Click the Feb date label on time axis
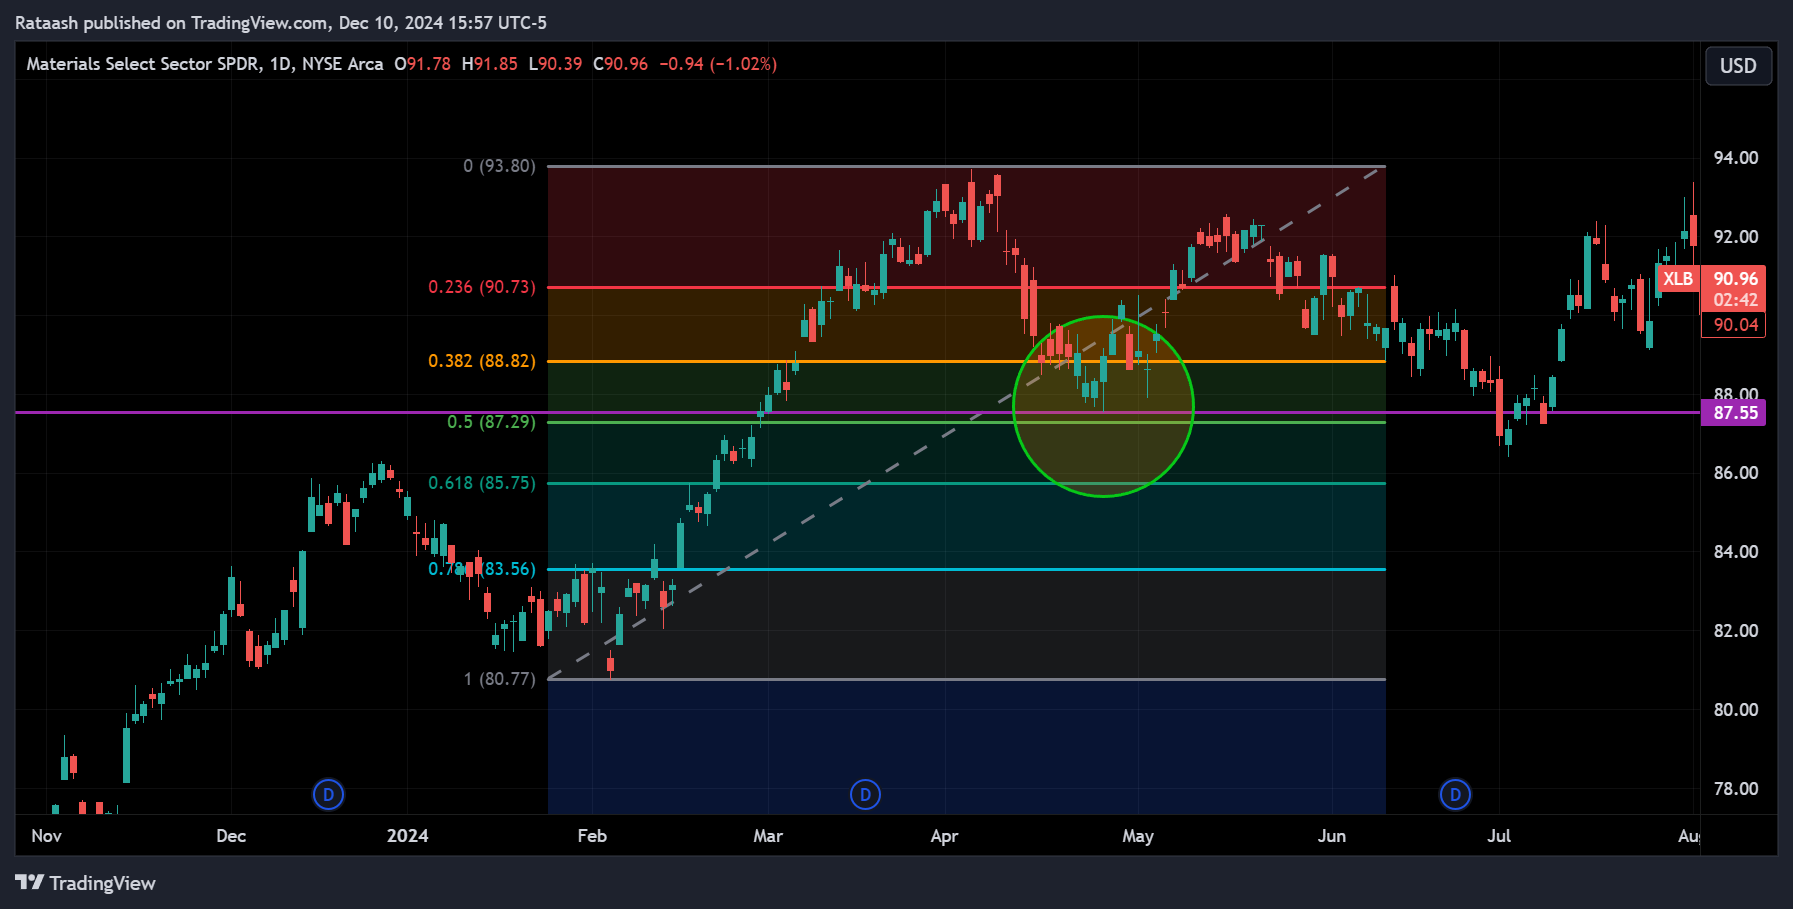 pyautogui.click(x=592, y=836)
